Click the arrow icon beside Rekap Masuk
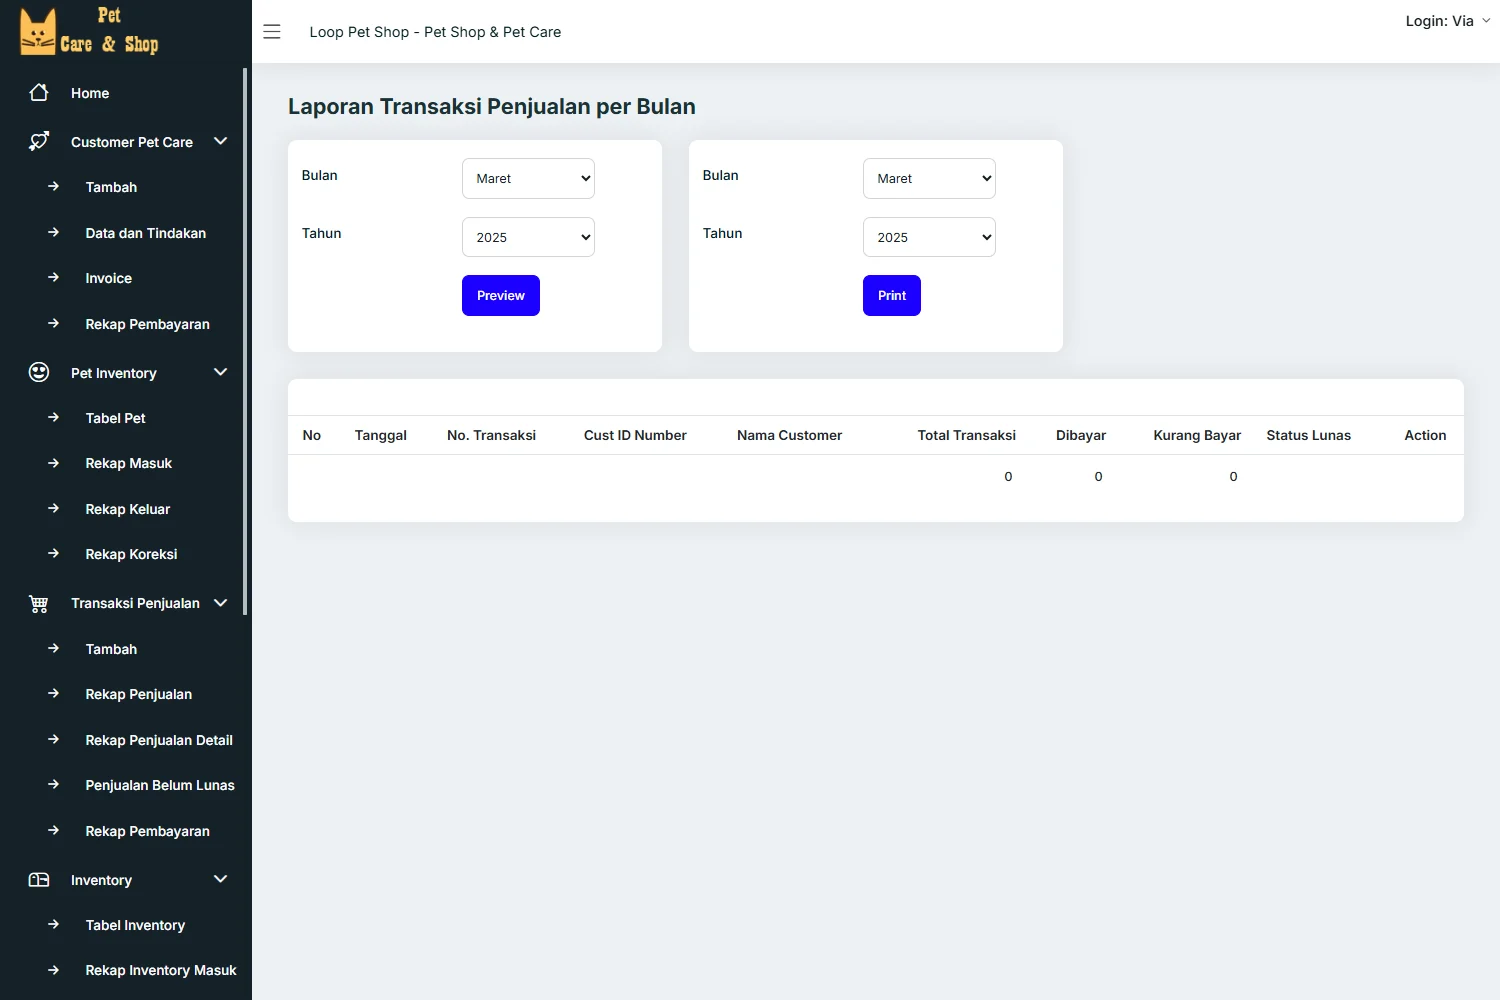The image size is (1500, 1000). (54, 463)
